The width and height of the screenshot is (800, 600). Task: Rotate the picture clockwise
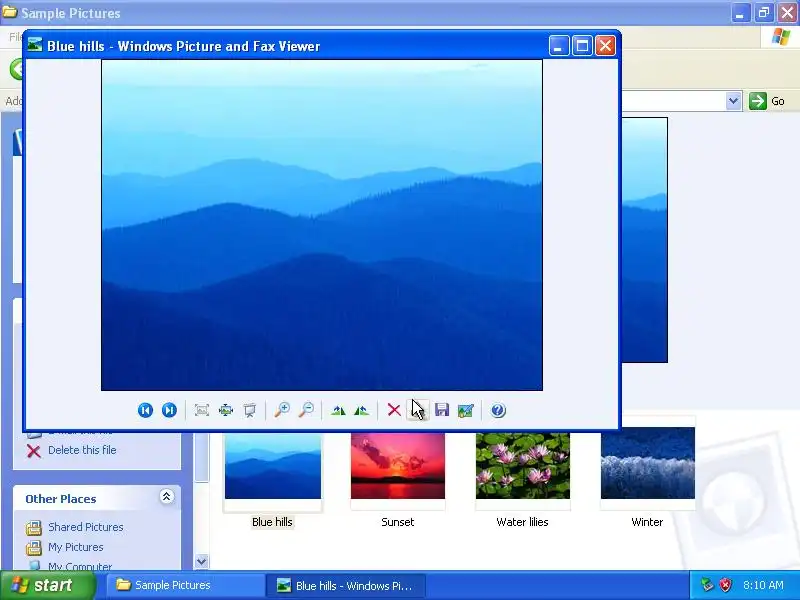(x=338, y=410)
